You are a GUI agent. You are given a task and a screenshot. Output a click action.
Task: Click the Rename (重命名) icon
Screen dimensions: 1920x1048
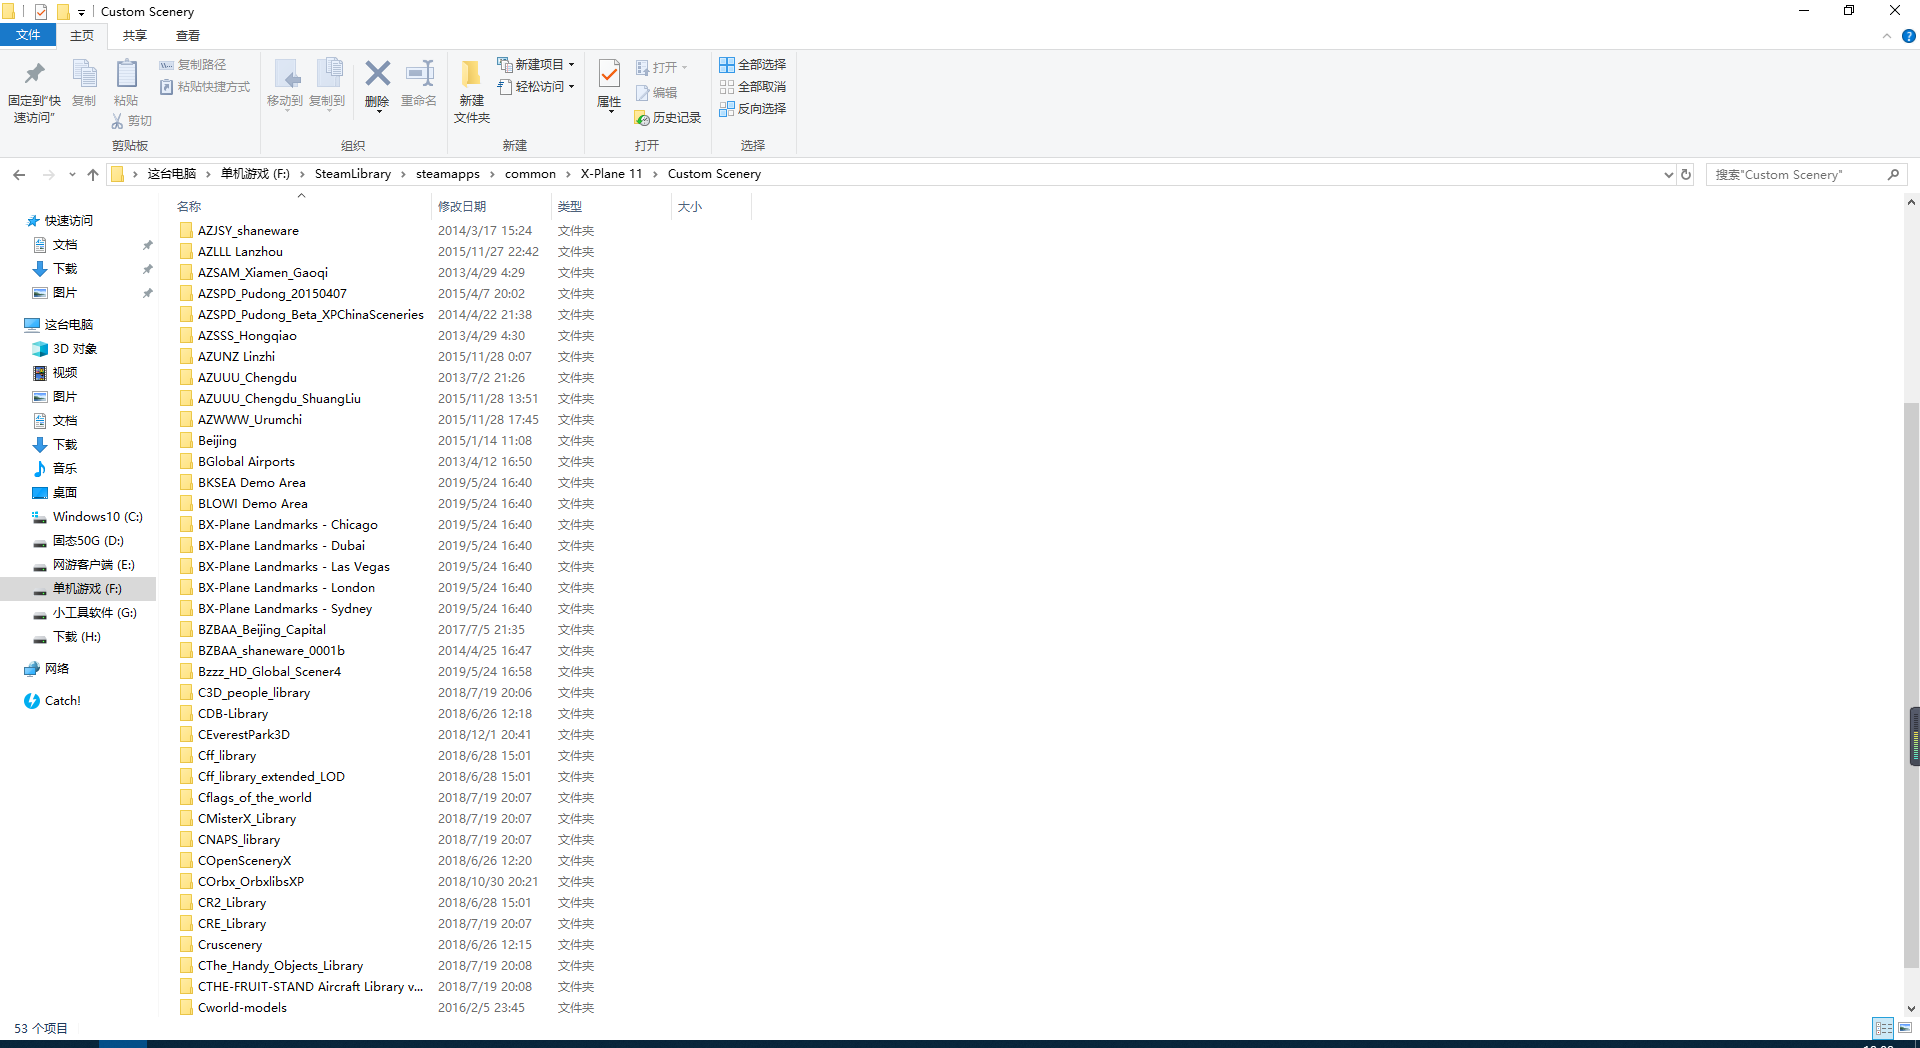[419, 73]
